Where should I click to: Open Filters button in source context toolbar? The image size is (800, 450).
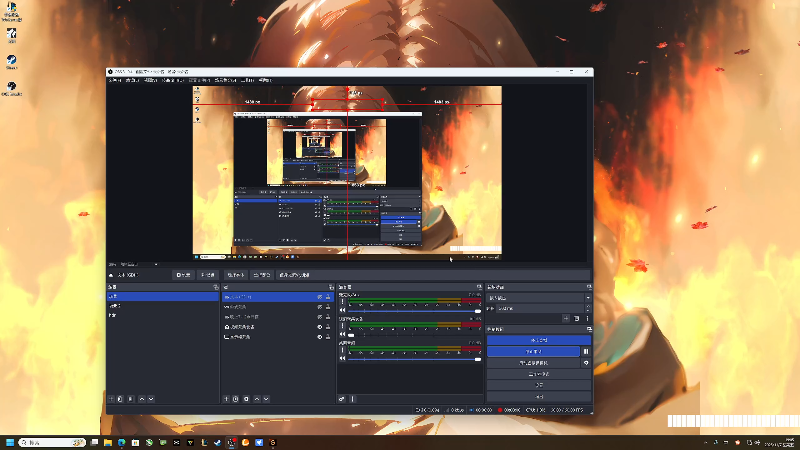(x=208, y=275)
